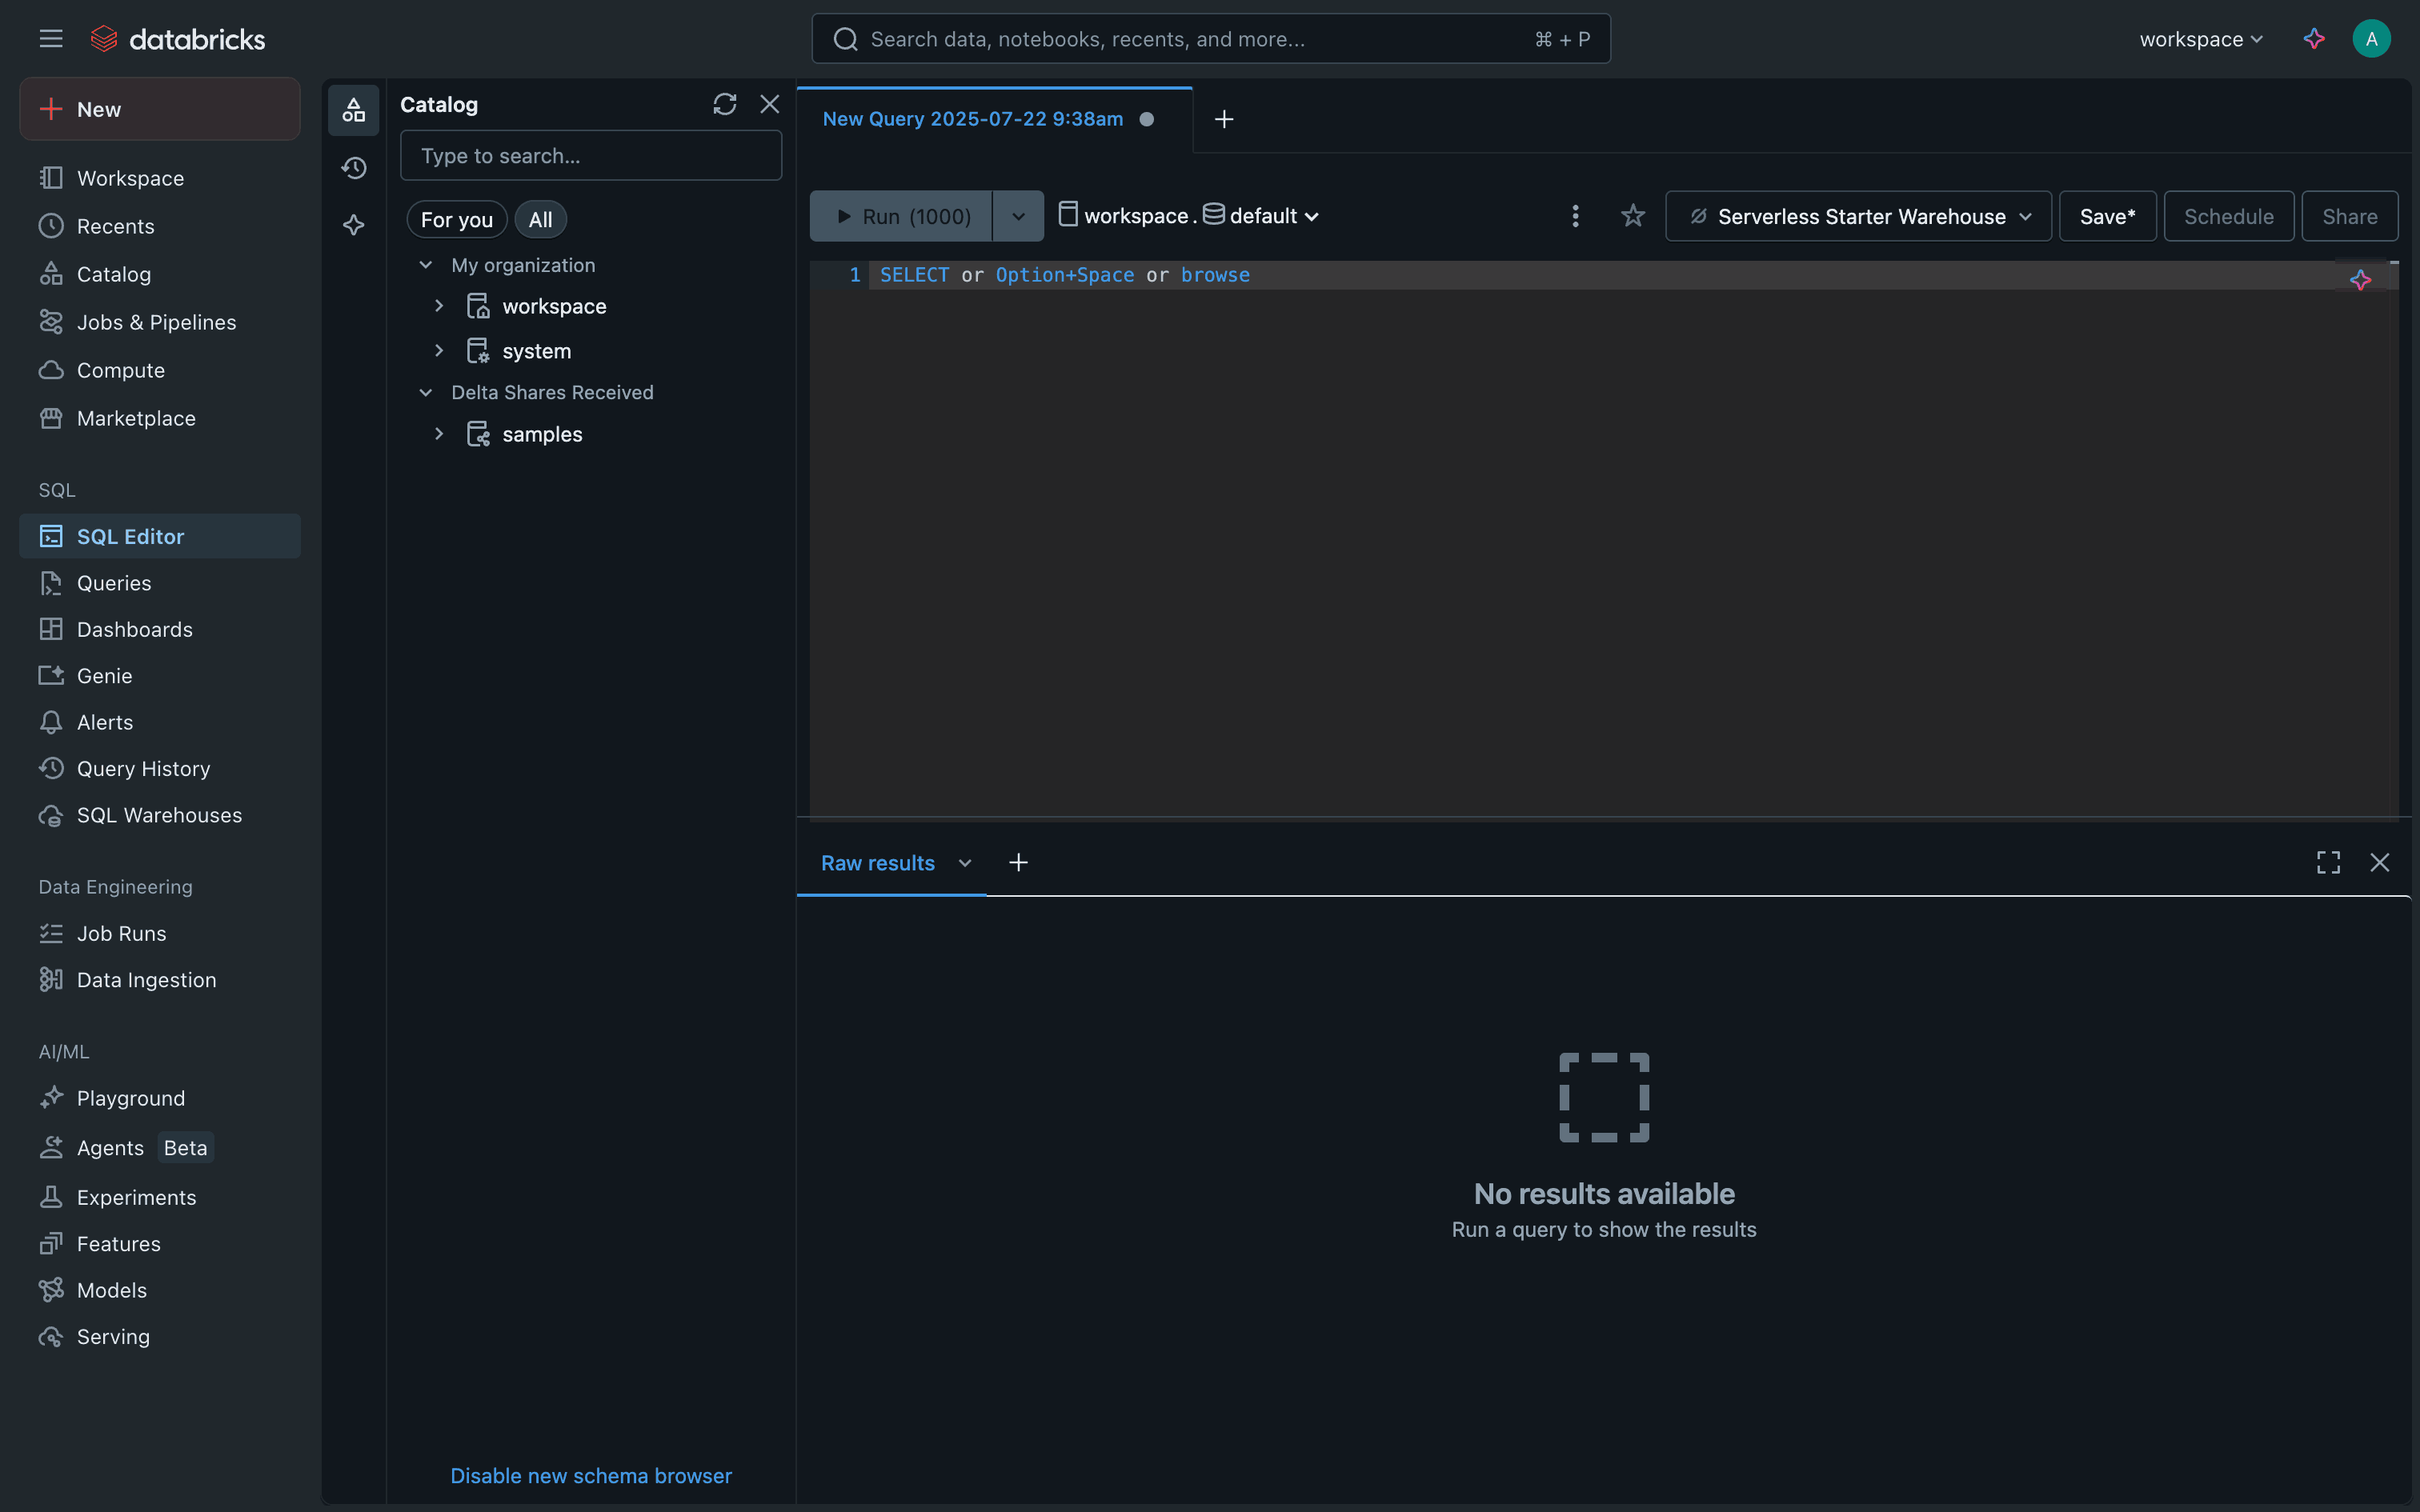This screenshot has width=2420, height=1512.
Task: Switch catalog filter to For you
Action: tap(456, 219)
